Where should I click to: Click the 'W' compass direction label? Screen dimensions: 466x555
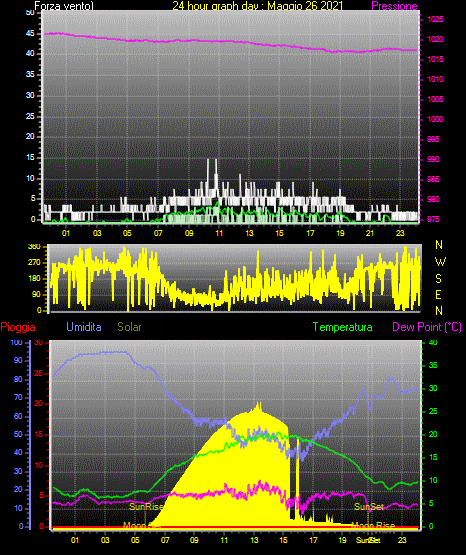pyautogui.click(x=440, y=262)
